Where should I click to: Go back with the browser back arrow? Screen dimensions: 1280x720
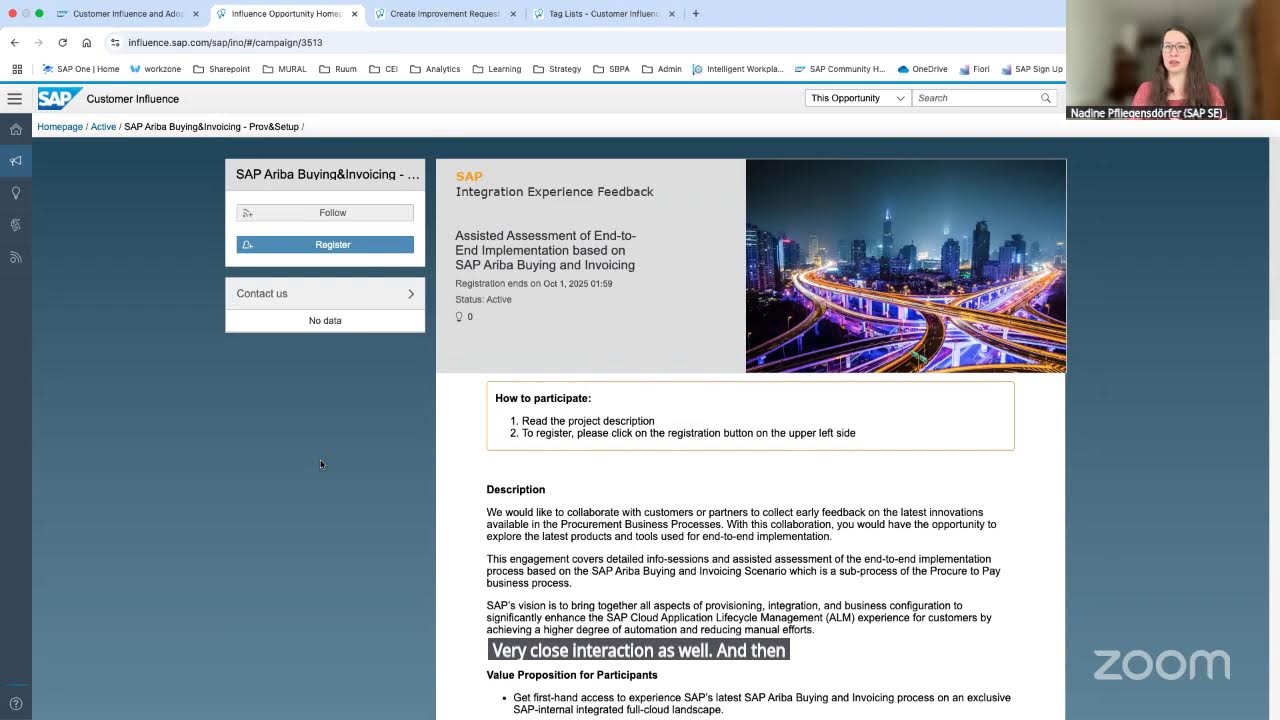pyautogui.click(x=14, y=43)
